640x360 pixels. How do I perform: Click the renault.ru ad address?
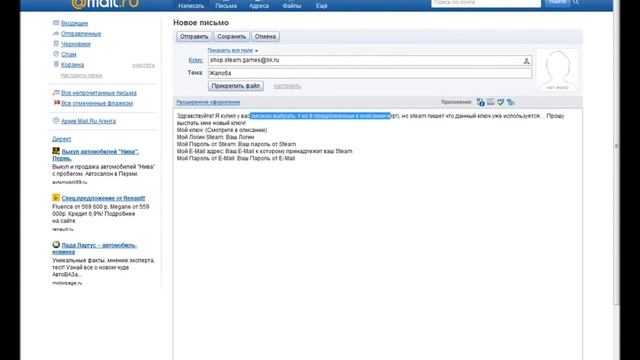63,229
